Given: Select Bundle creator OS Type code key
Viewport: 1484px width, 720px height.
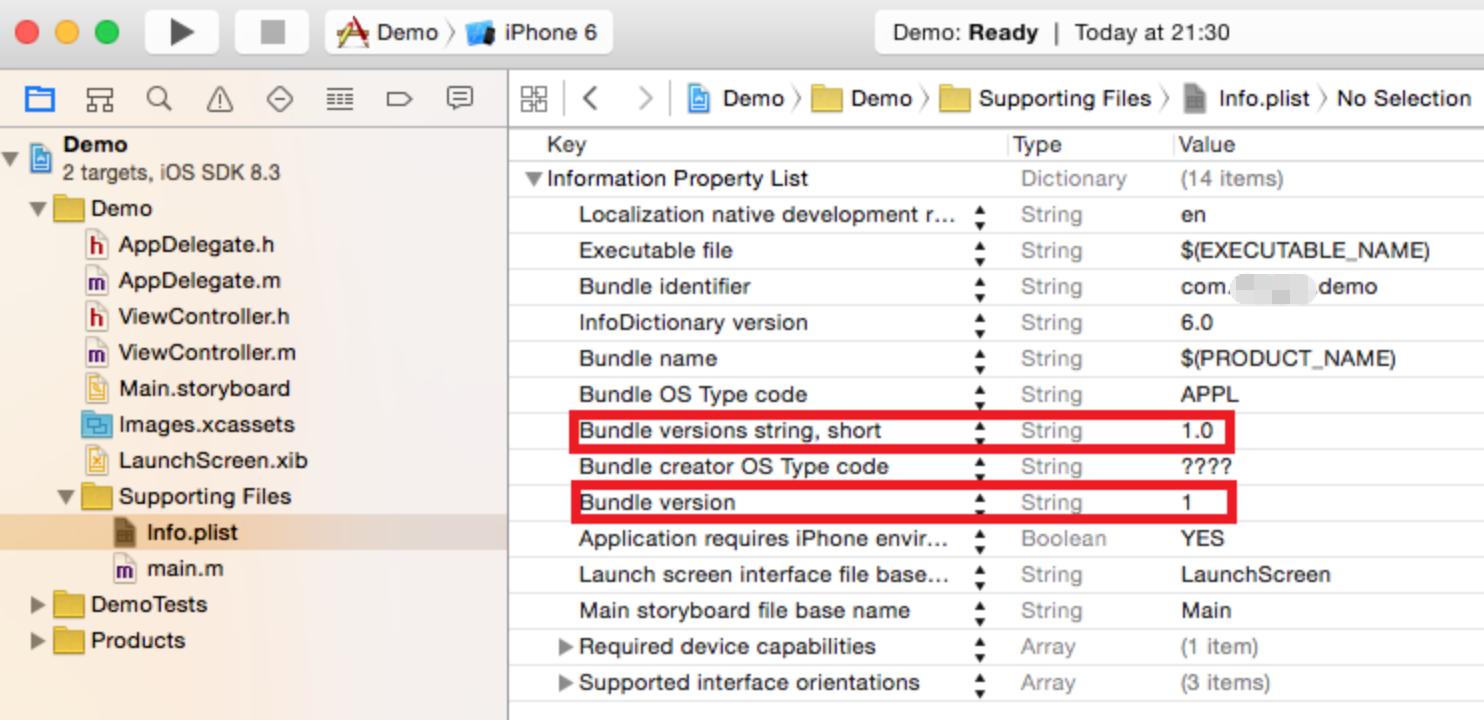Looking at the screenshot, I should 734,467.
